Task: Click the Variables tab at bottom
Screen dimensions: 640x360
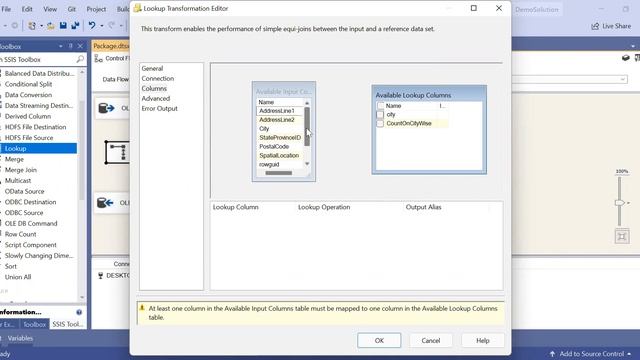Action: pos(20,338)
